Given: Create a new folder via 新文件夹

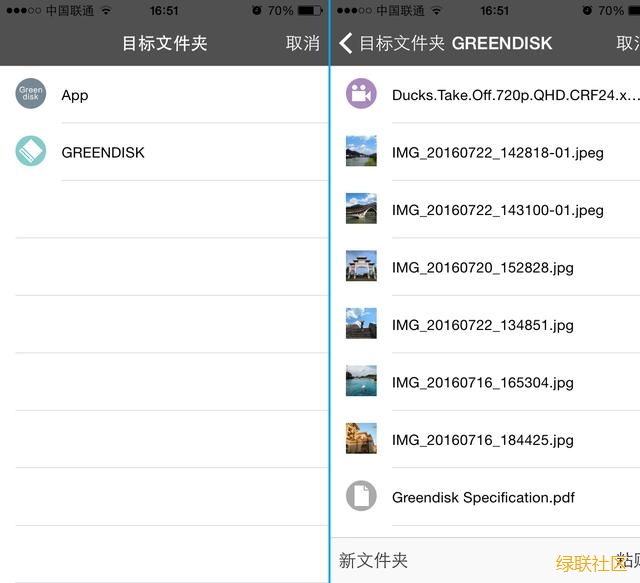Looking at the screenshot, I should tap(373, 560).
